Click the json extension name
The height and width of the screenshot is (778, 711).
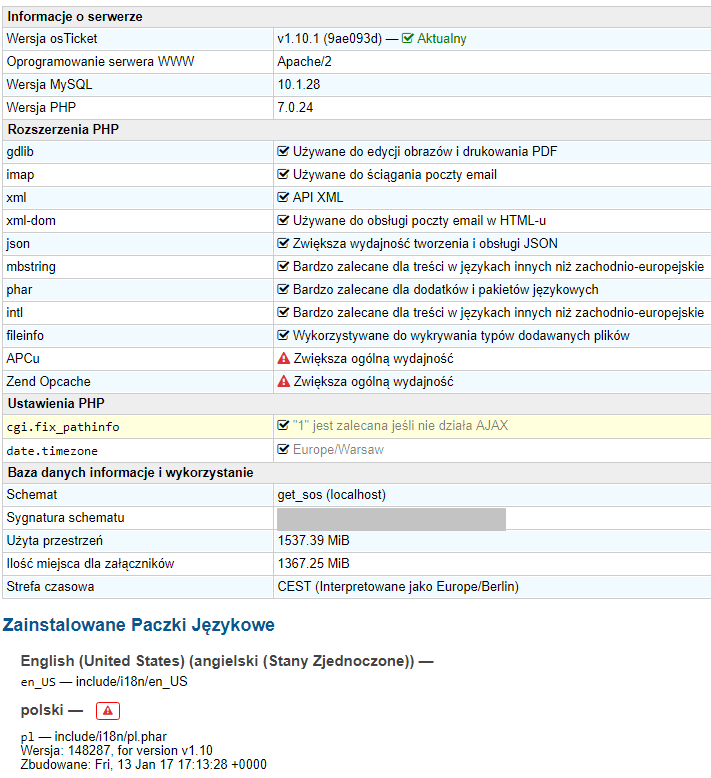(18, 244)
